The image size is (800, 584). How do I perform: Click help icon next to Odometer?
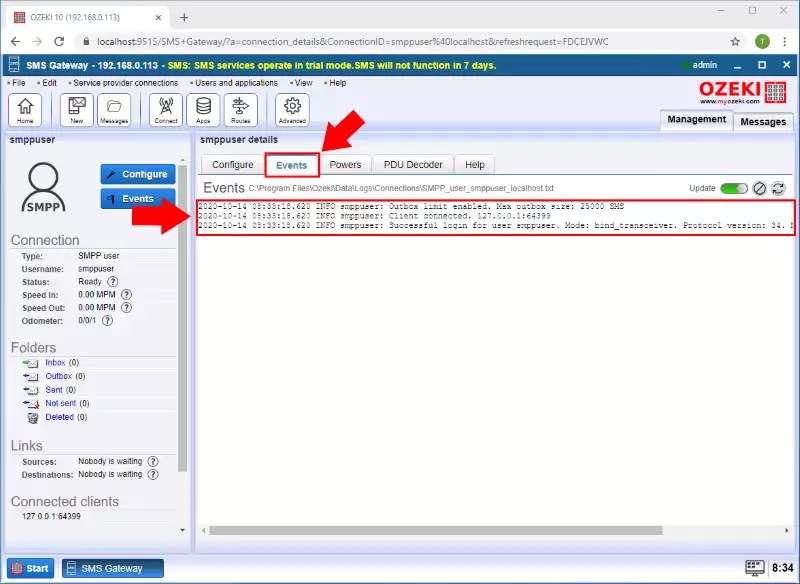tap(107, 321)
